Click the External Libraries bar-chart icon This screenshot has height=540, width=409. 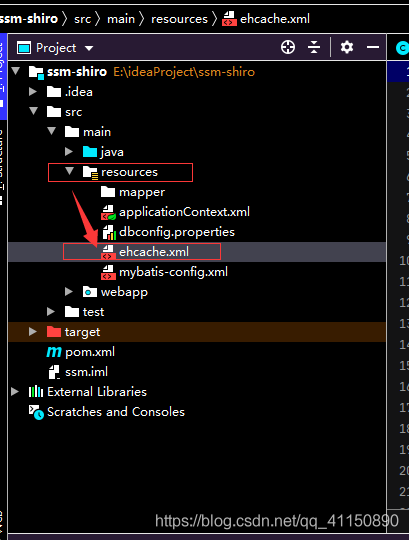coord(36,392)
